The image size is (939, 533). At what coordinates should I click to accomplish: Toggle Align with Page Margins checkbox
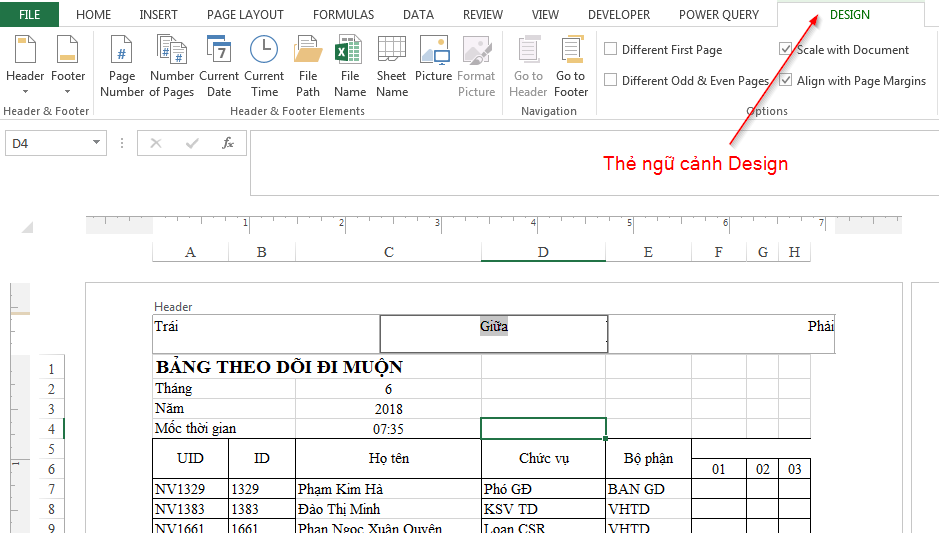point(785,80)
